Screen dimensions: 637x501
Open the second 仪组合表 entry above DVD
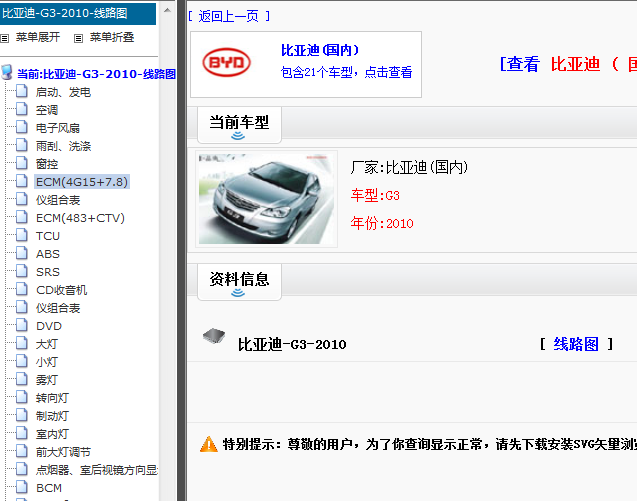pos(58,308)
